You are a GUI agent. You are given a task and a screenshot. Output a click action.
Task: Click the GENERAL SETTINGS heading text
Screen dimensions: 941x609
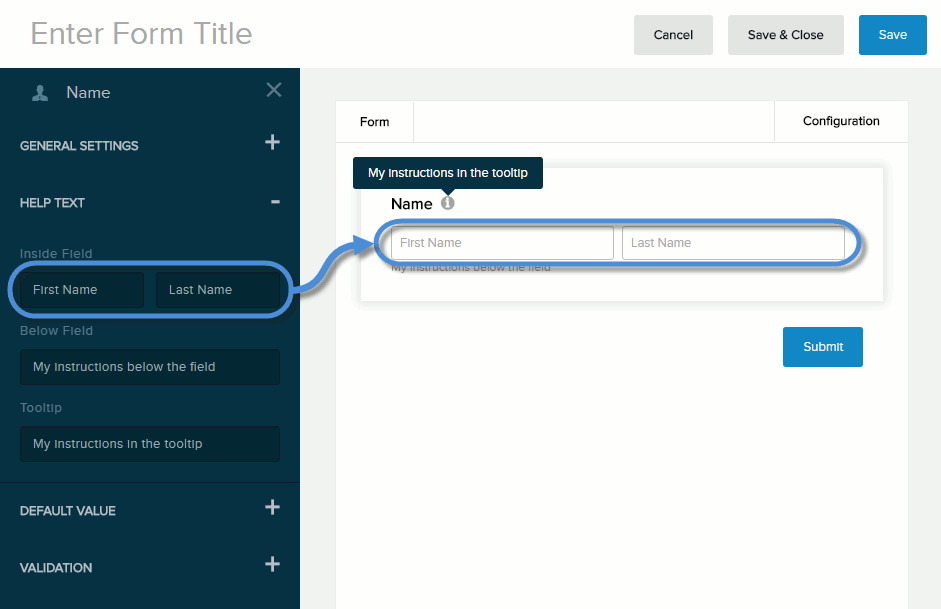tap(79, 146)
